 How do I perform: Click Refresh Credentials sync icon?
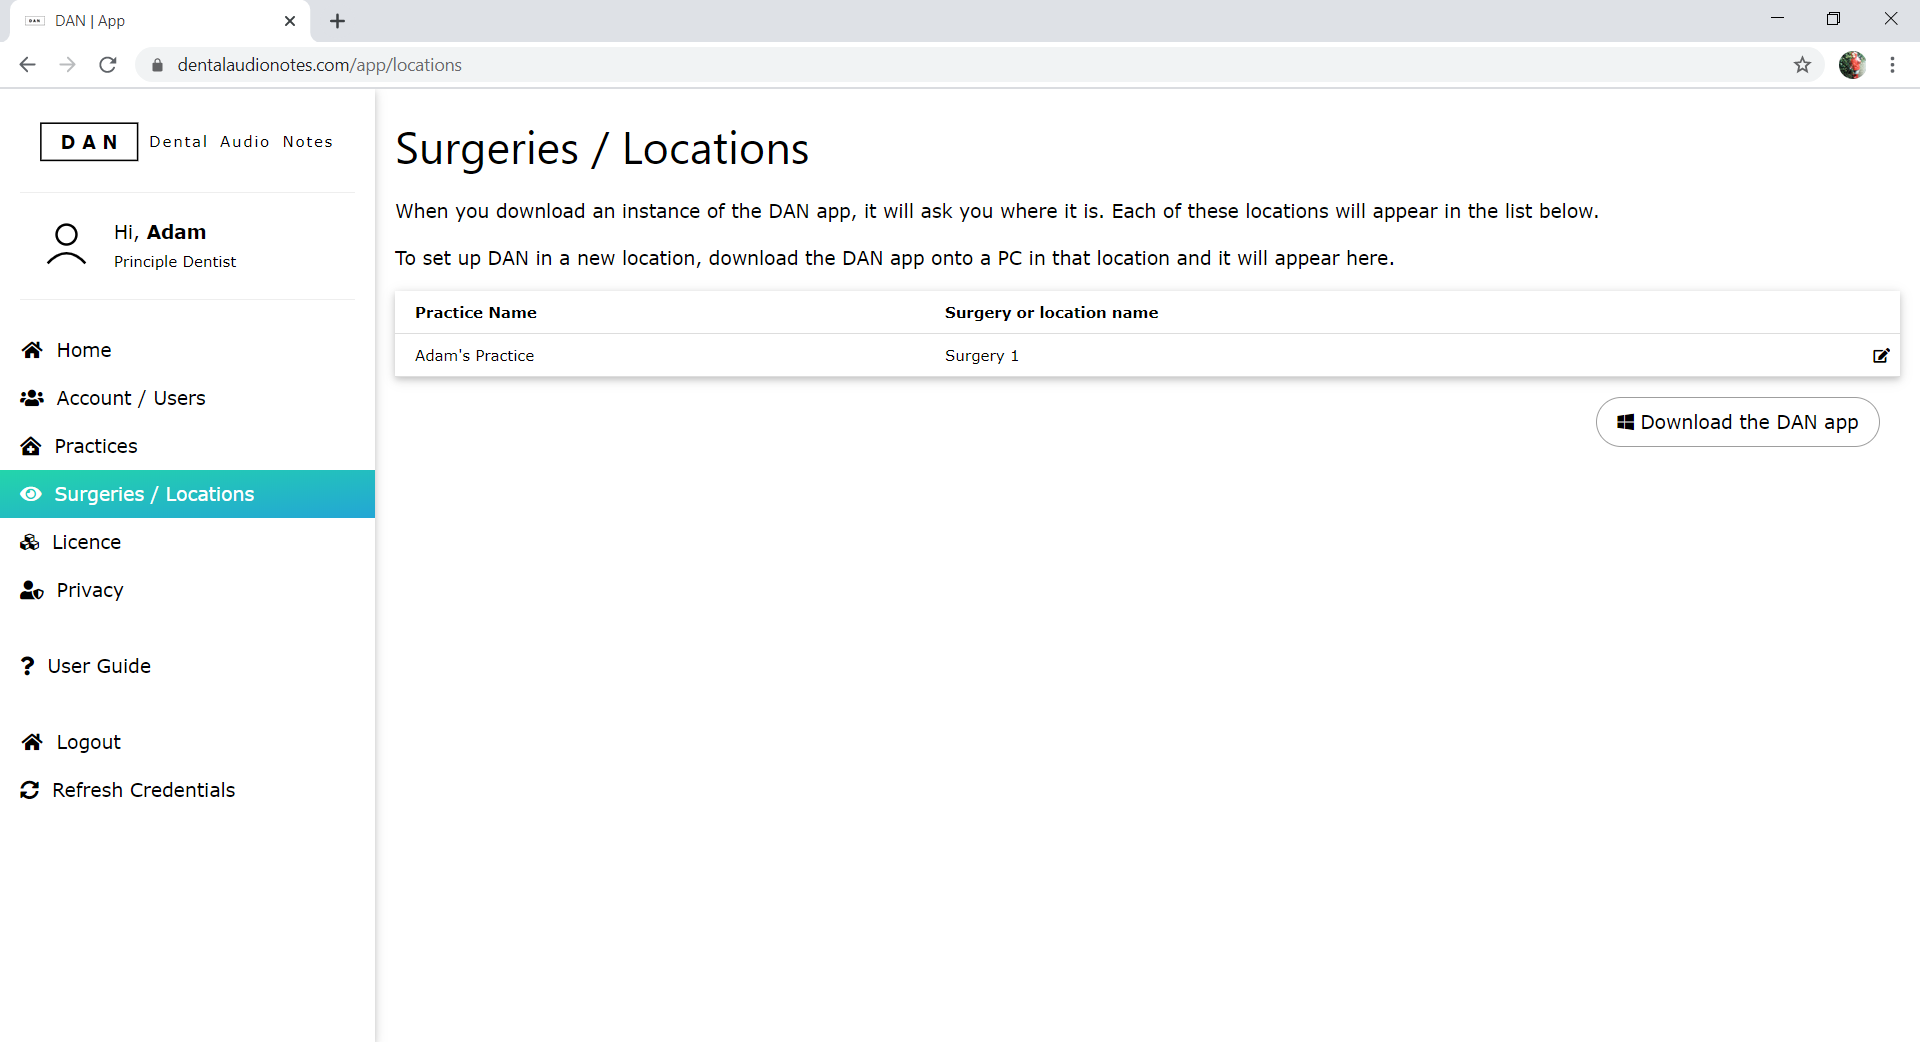pyautogui.click(x=30, y=790)
